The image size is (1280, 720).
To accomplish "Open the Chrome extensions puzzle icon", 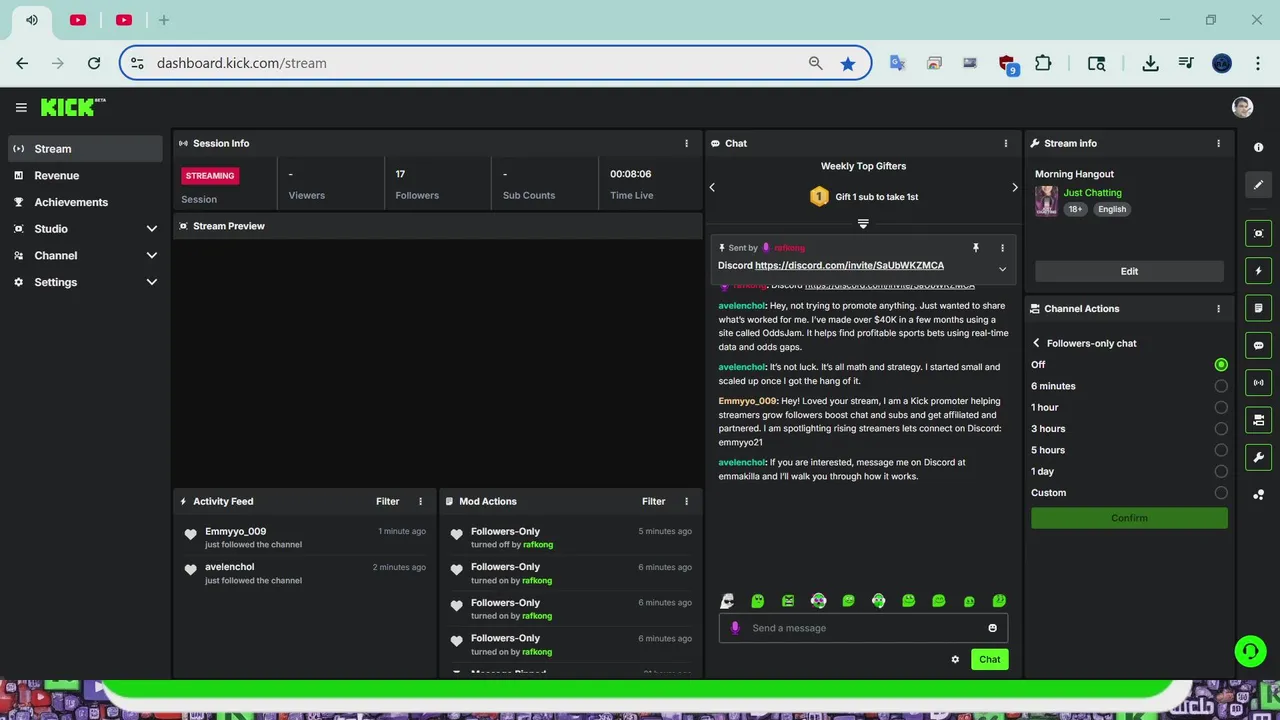I will pyautogui.click(x=1043, y=63).
